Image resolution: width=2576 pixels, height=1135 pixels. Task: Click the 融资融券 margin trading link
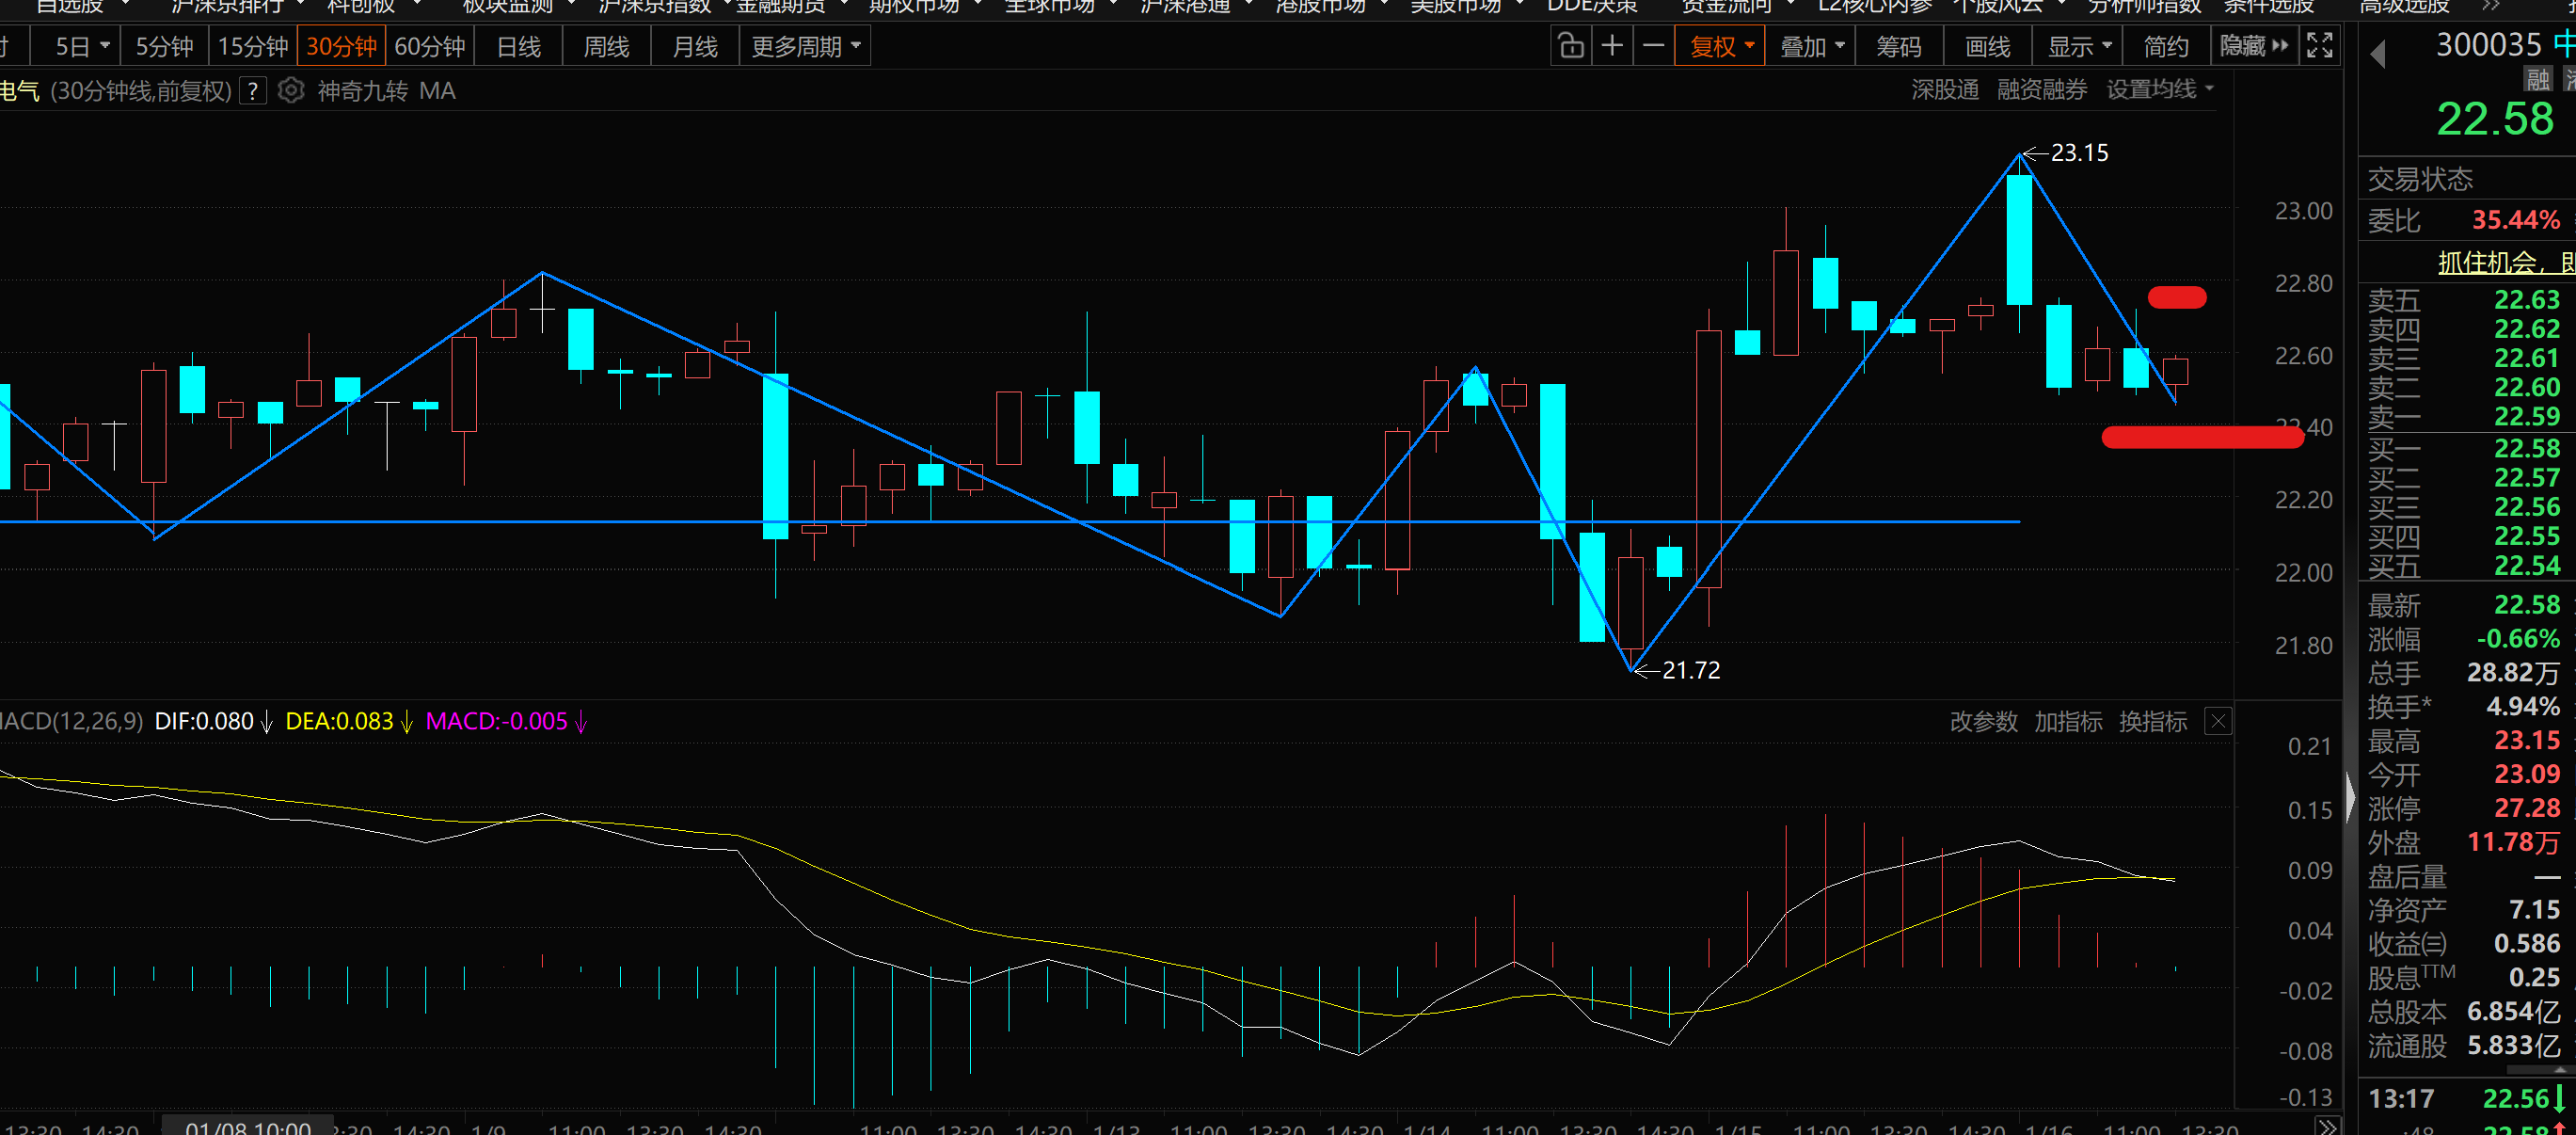[2041, 90]
